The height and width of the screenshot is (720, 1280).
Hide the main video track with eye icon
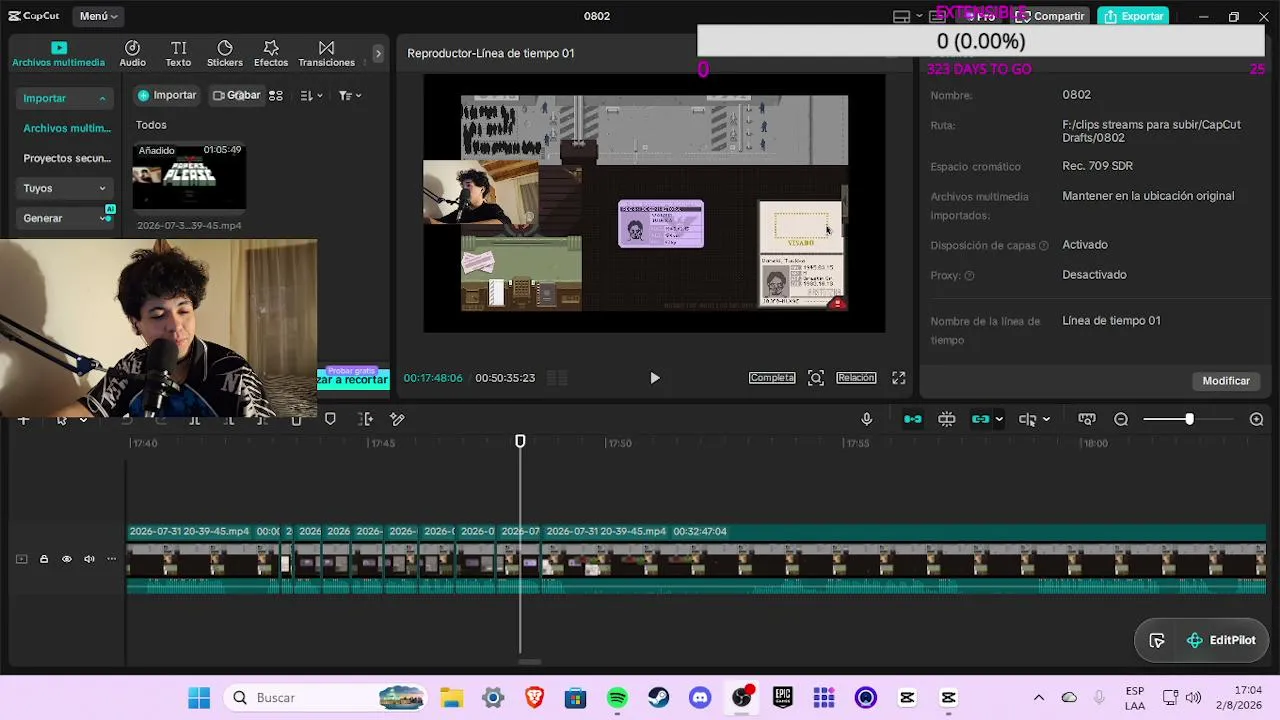[67, 559]
